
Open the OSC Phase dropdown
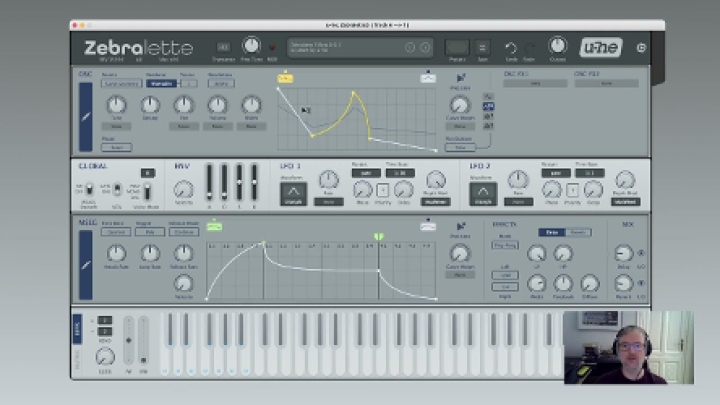pos(116,147)
